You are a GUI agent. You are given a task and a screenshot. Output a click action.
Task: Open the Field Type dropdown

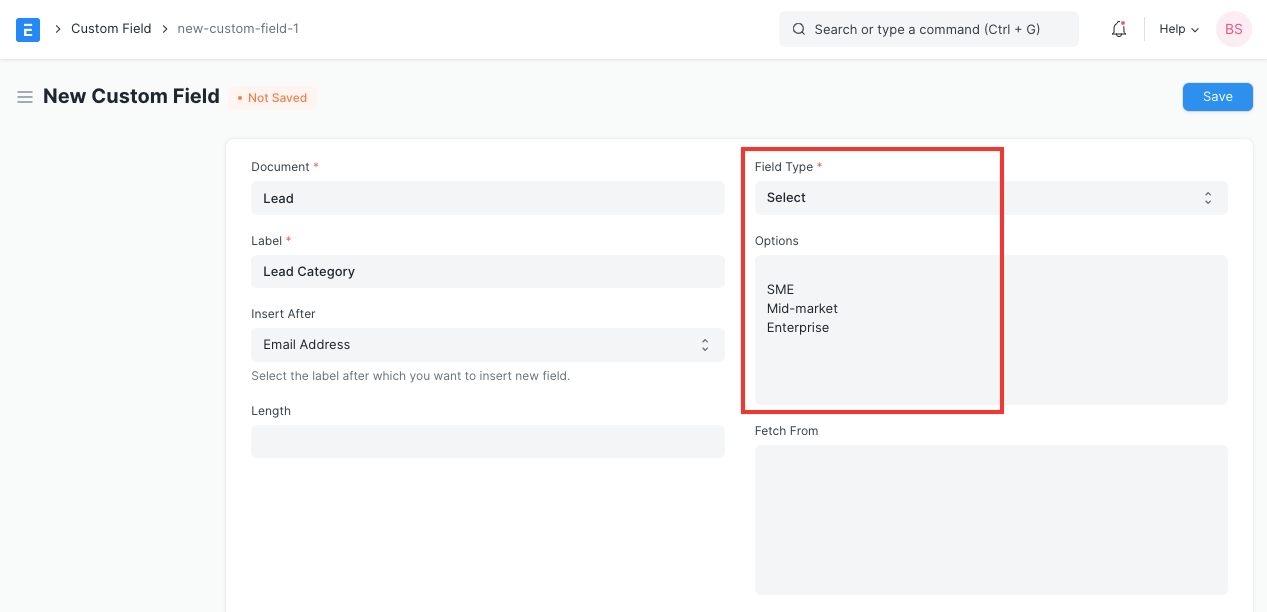[991, 197]
